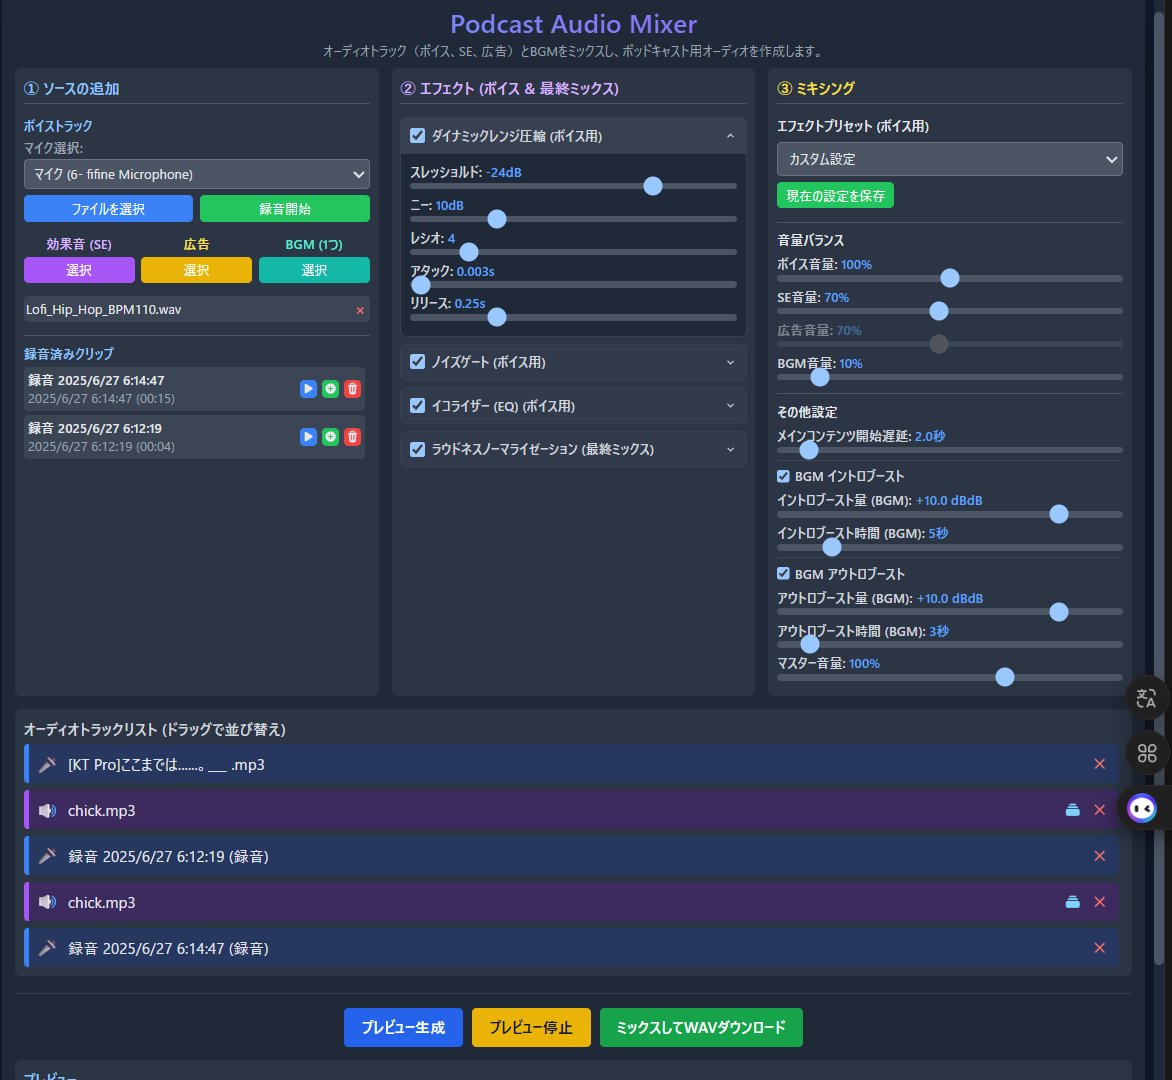Remove the 録音 6:12:19 track row

(1099, 856)
